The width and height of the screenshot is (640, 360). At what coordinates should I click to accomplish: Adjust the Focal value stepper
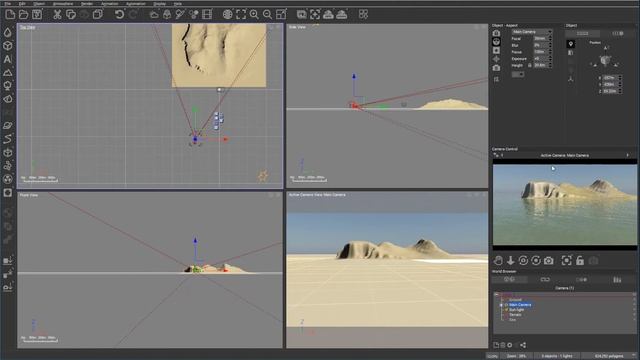pos(550,38)
